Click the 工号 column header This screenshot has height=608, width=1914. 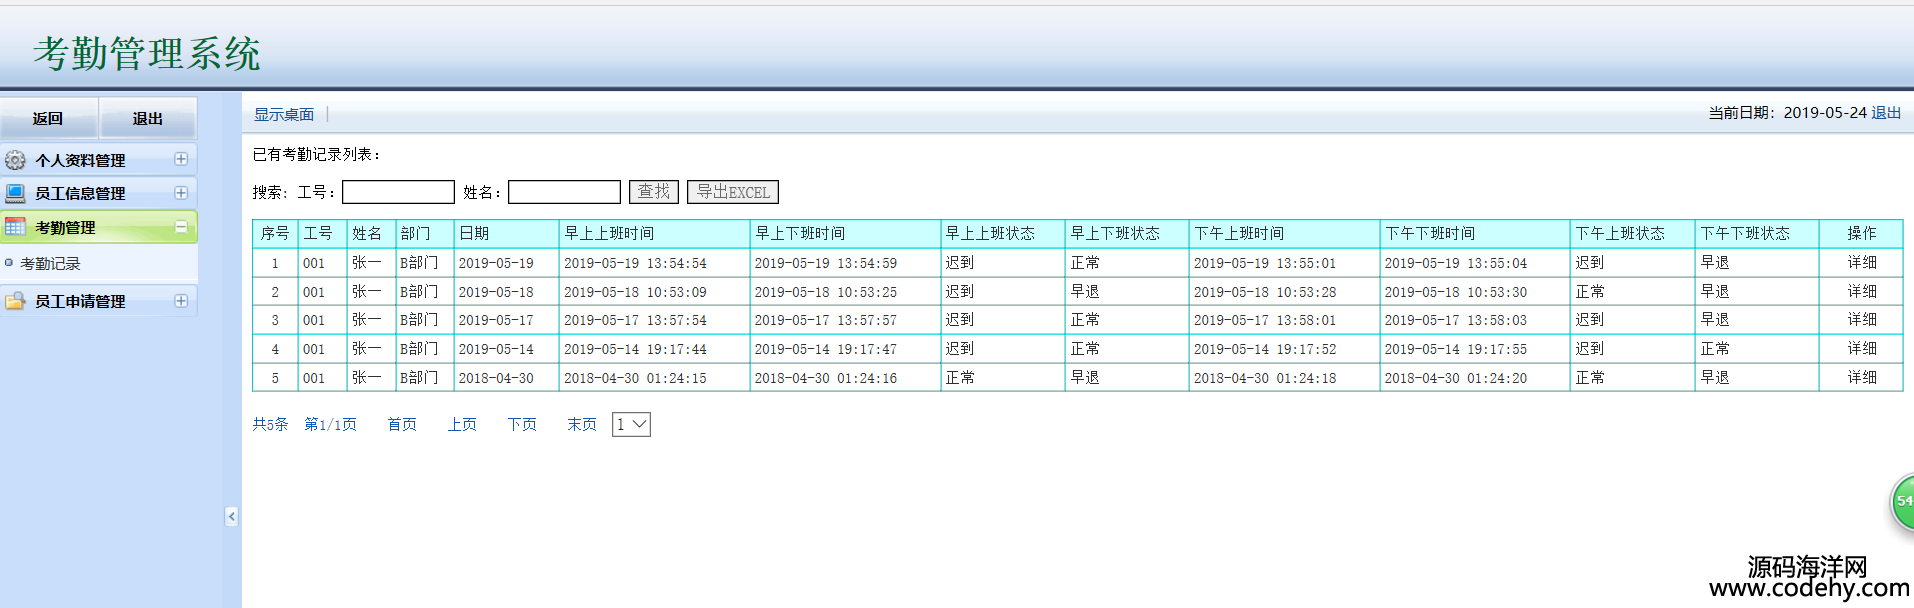coord(322,233)
